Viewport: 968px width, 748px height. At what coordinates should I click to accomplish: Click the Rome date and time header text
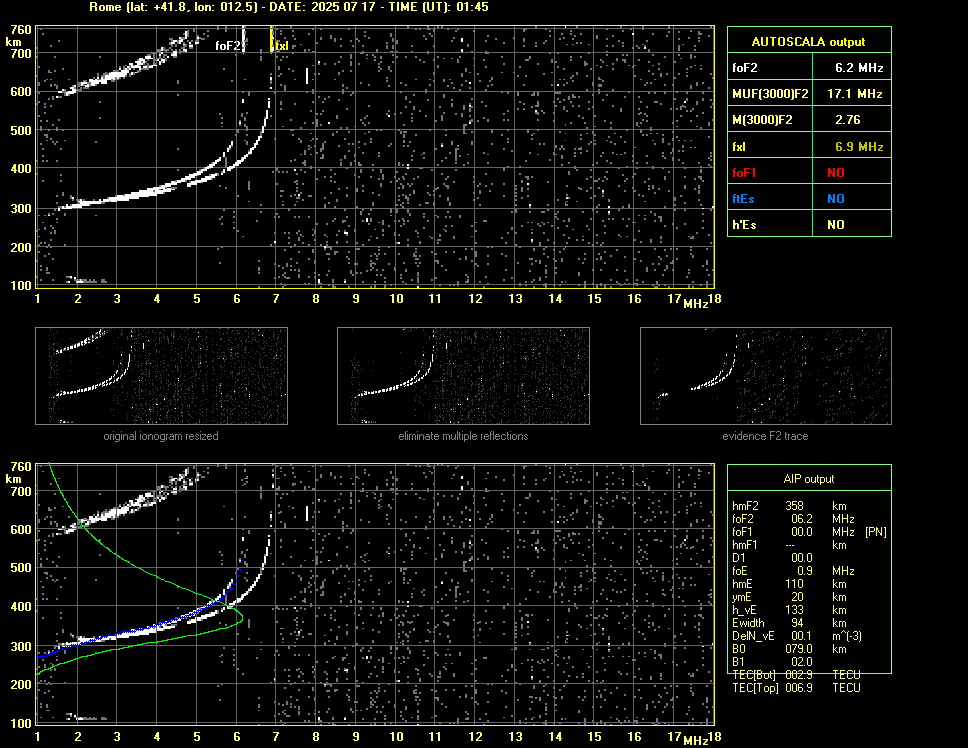pos(289,7)
